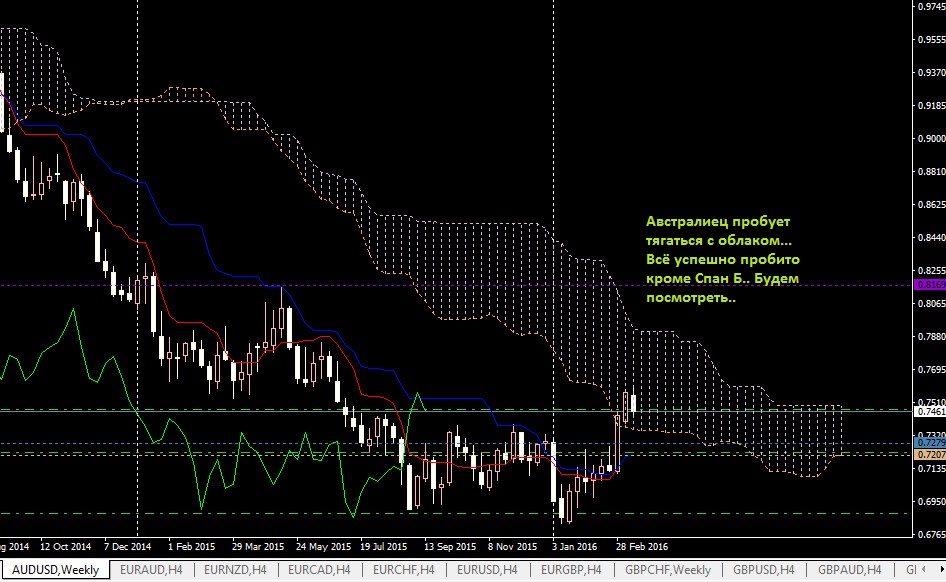Click the 13 Sep 2015 date label
Image resolution: width=946 pixels, height=582 pixels.
(x=449, y=546)
